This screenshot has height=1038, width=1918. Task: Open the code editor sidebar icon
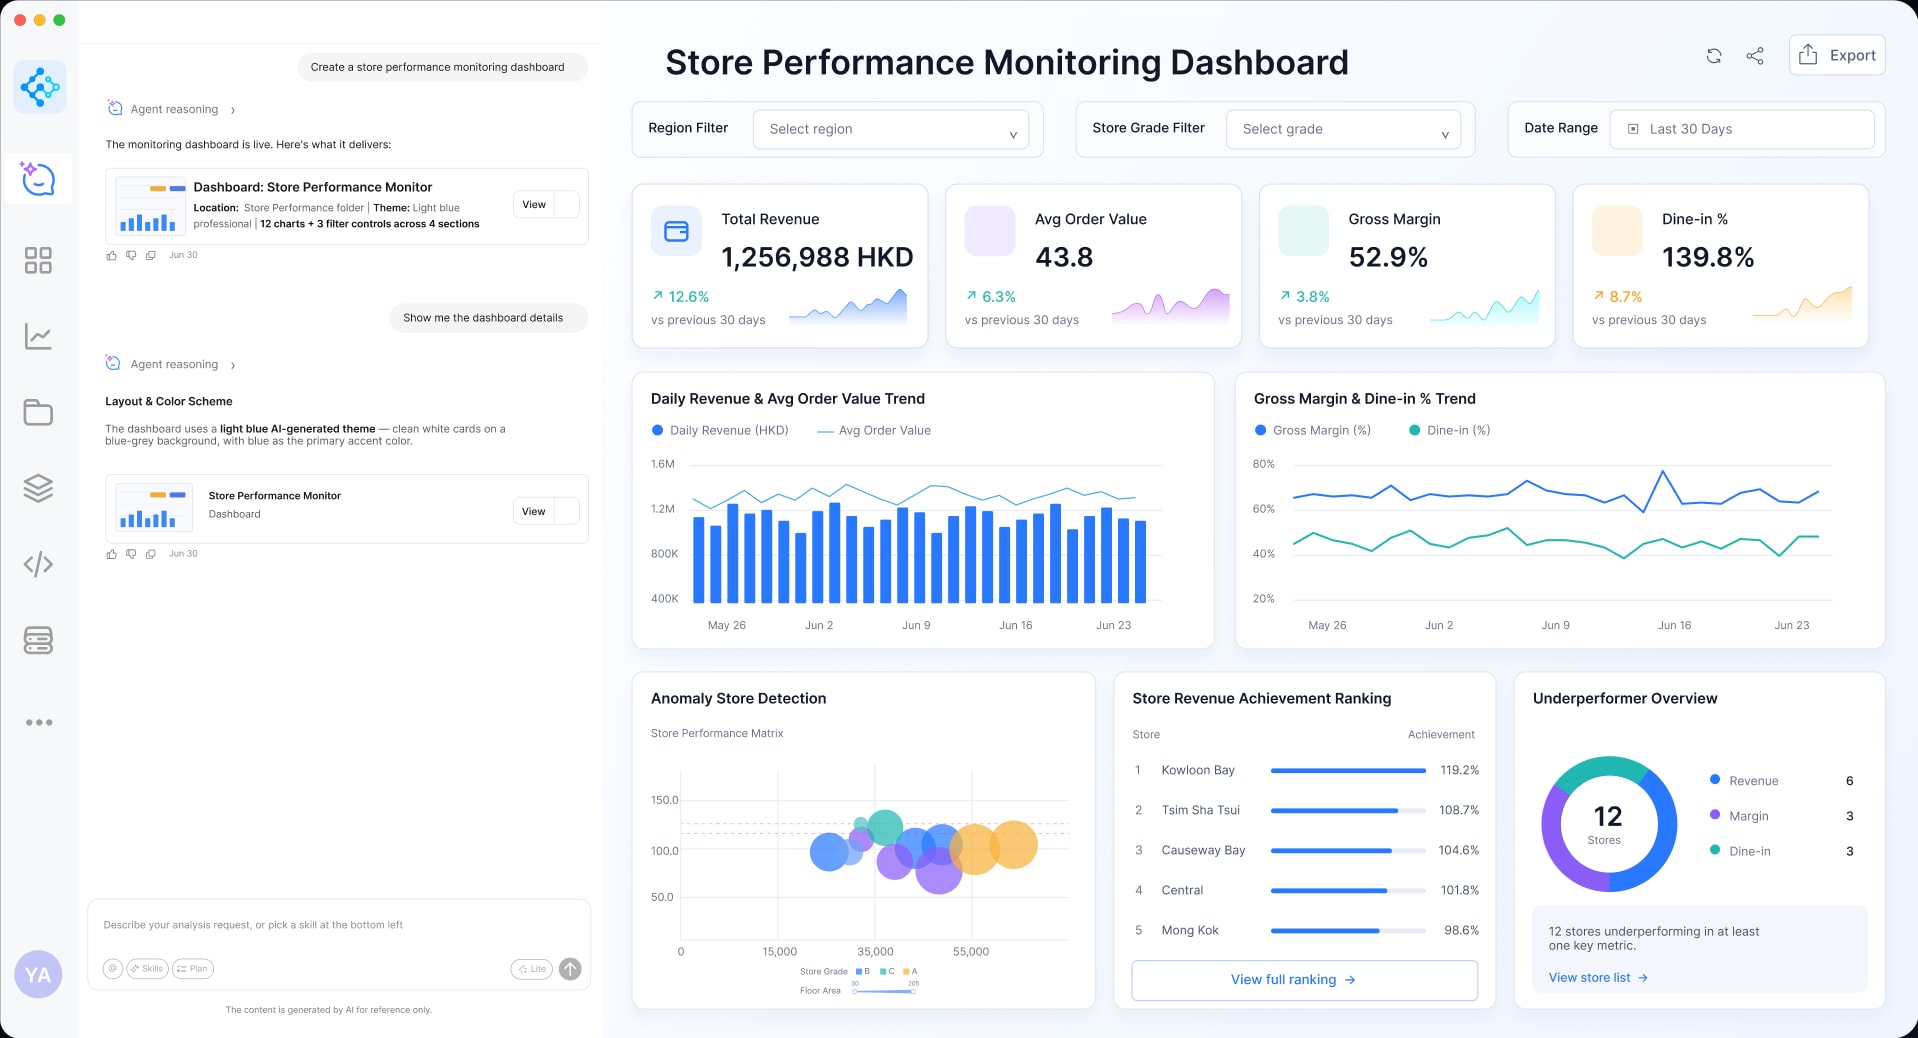[38, 564]
